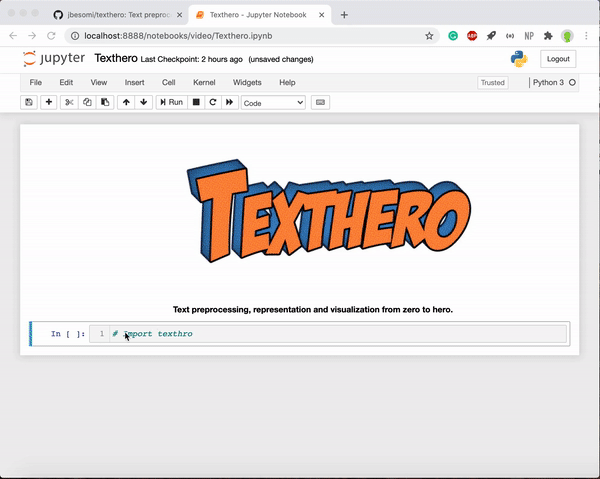
Task: Insert a cell below with plus icon
Action: [48, 102]
